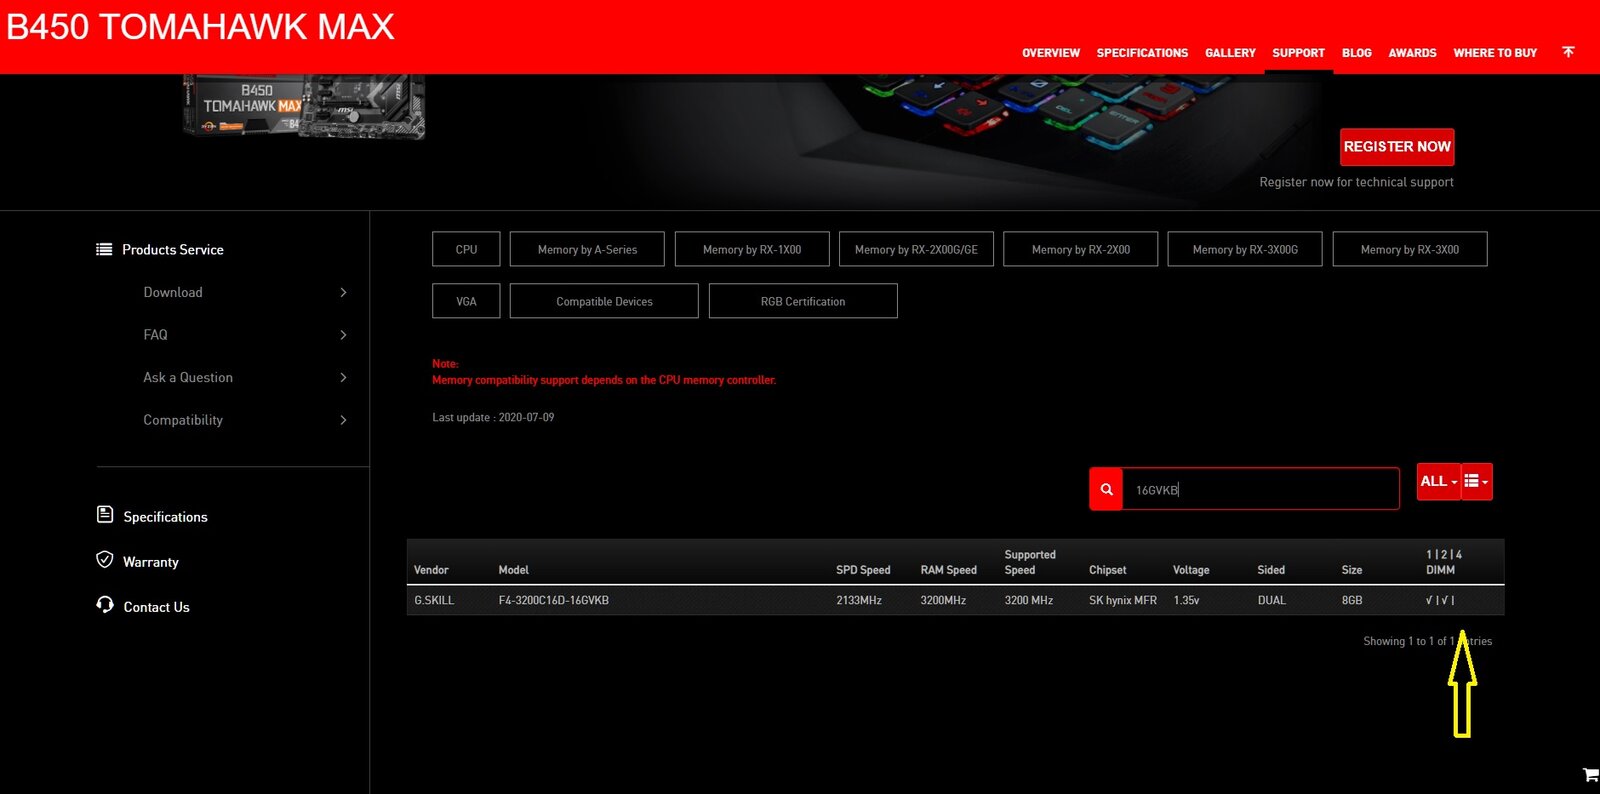
Task: Open the FAQ sidebar link
Action: click(156, 335)
